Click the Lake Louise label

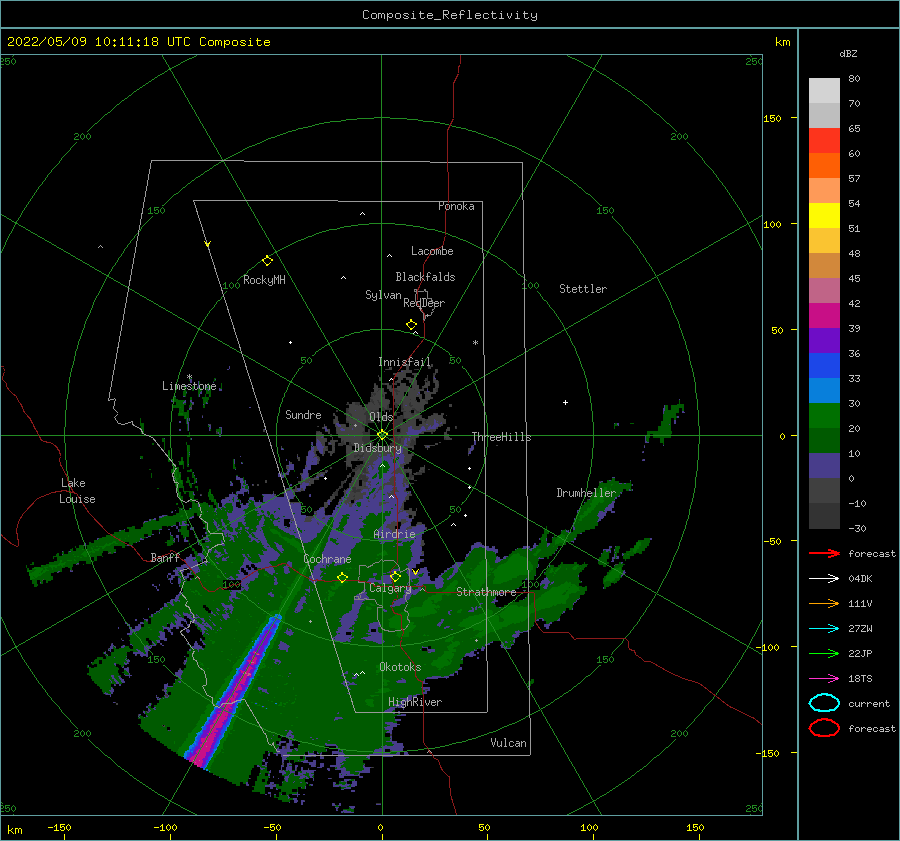(77, 491)
